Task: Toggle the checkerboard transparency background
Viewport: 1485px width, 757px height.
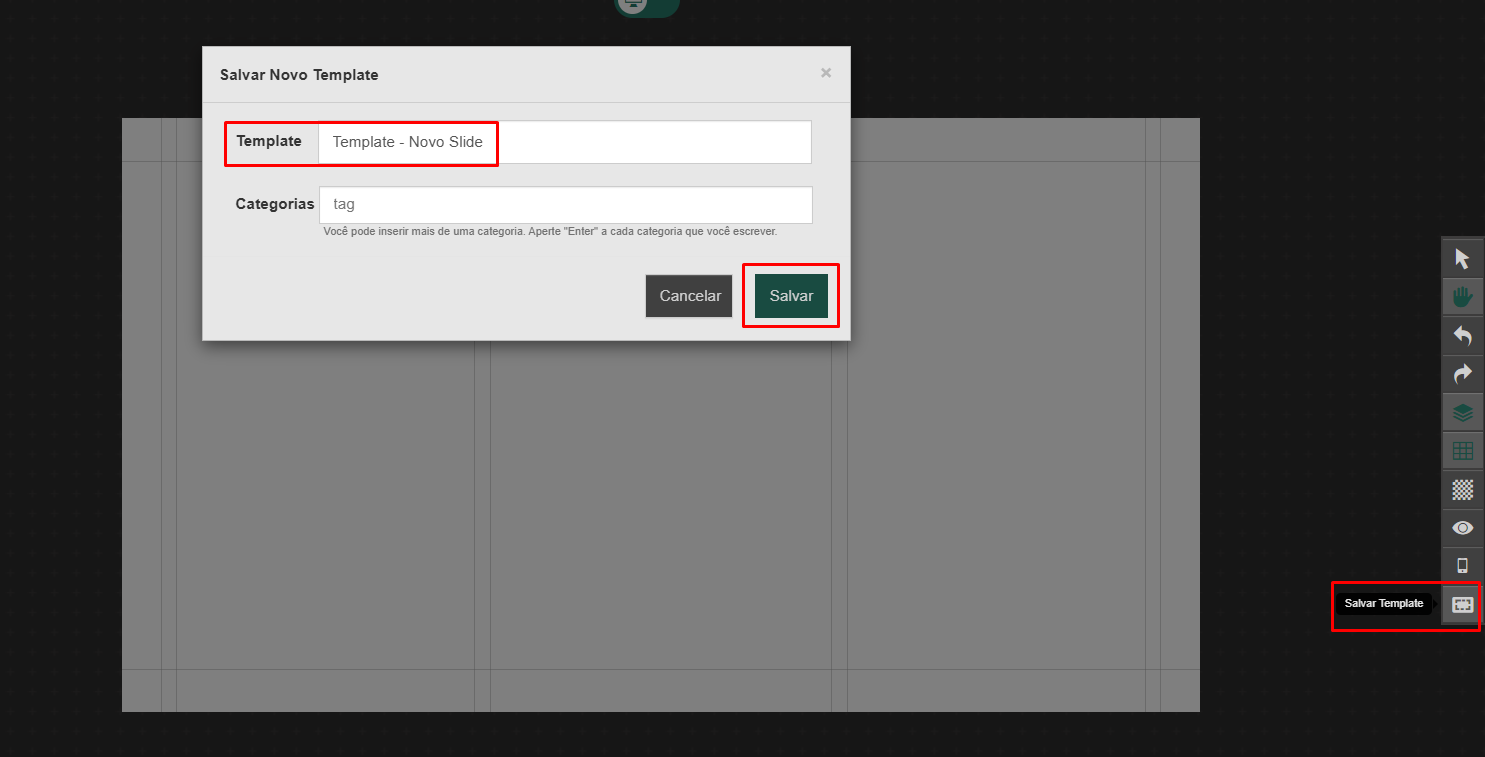Action: tap(1462, 489)
